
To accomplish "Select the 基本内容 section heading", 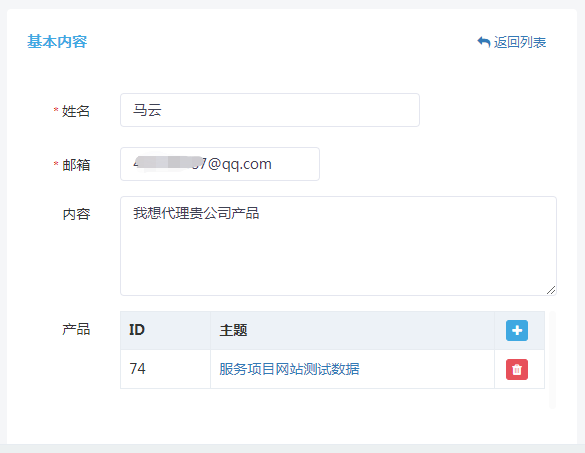I will [57, 41].
